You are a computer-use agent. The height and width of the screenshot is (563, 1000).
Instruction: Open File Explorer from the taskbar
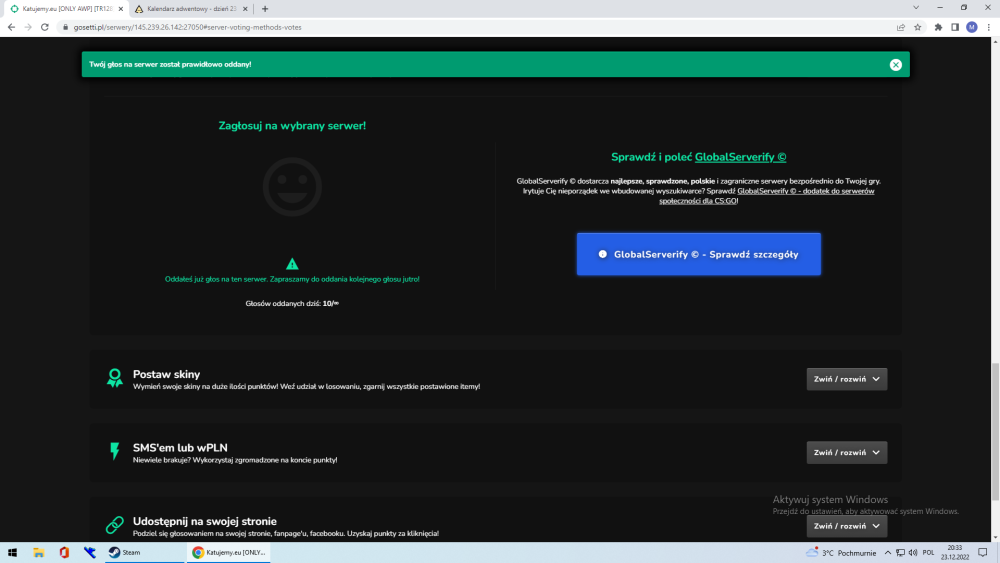[x=38, y=552]
